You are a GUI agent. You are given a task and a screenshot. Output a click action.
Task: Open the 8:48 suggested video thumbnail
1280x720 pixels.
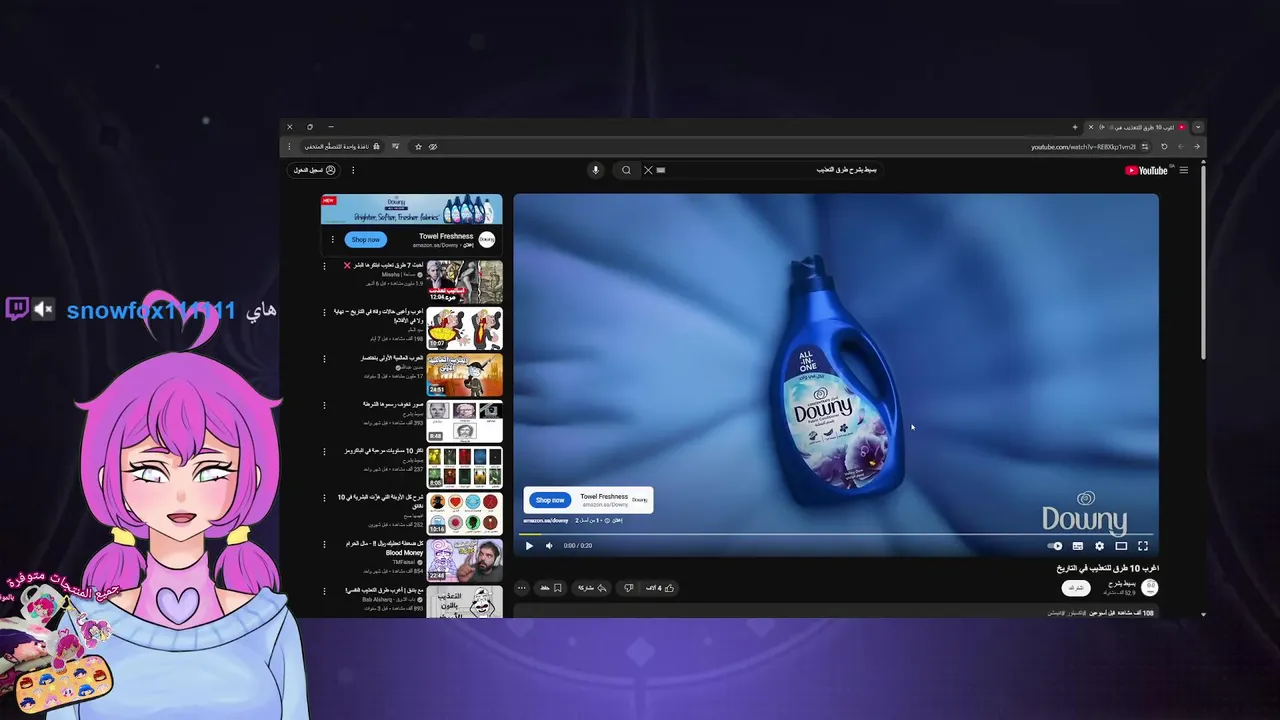point(465,421)
